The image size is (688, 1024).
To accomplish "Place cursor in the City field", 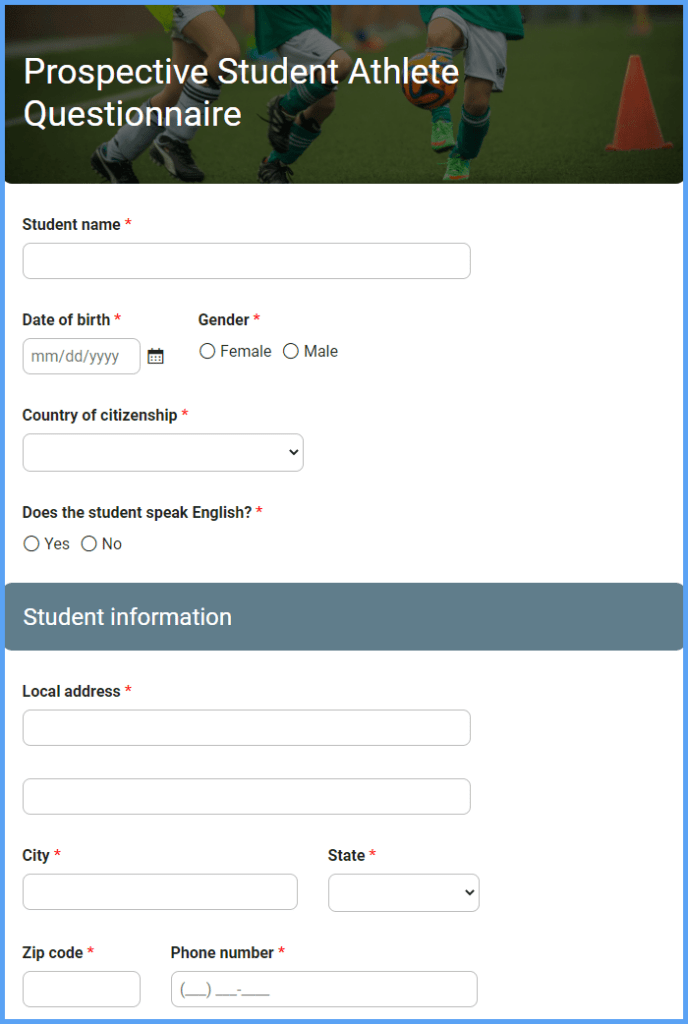I will [159, 892].
